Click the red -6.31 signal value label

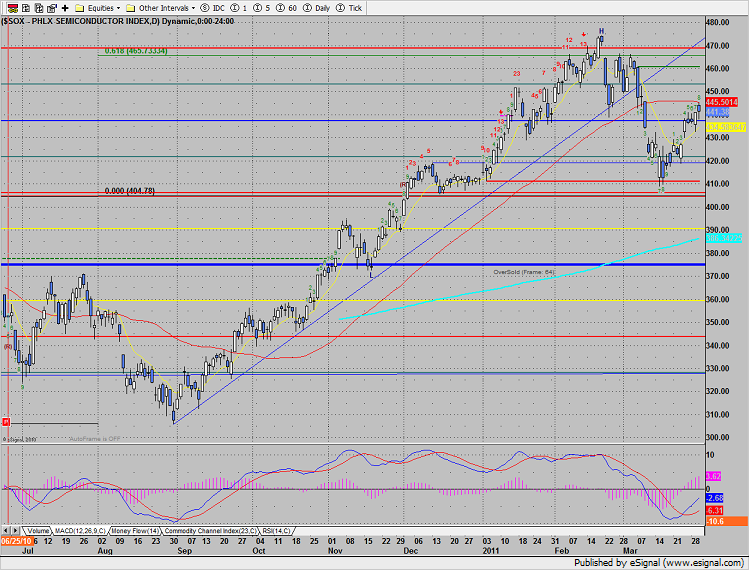point(715,511)
